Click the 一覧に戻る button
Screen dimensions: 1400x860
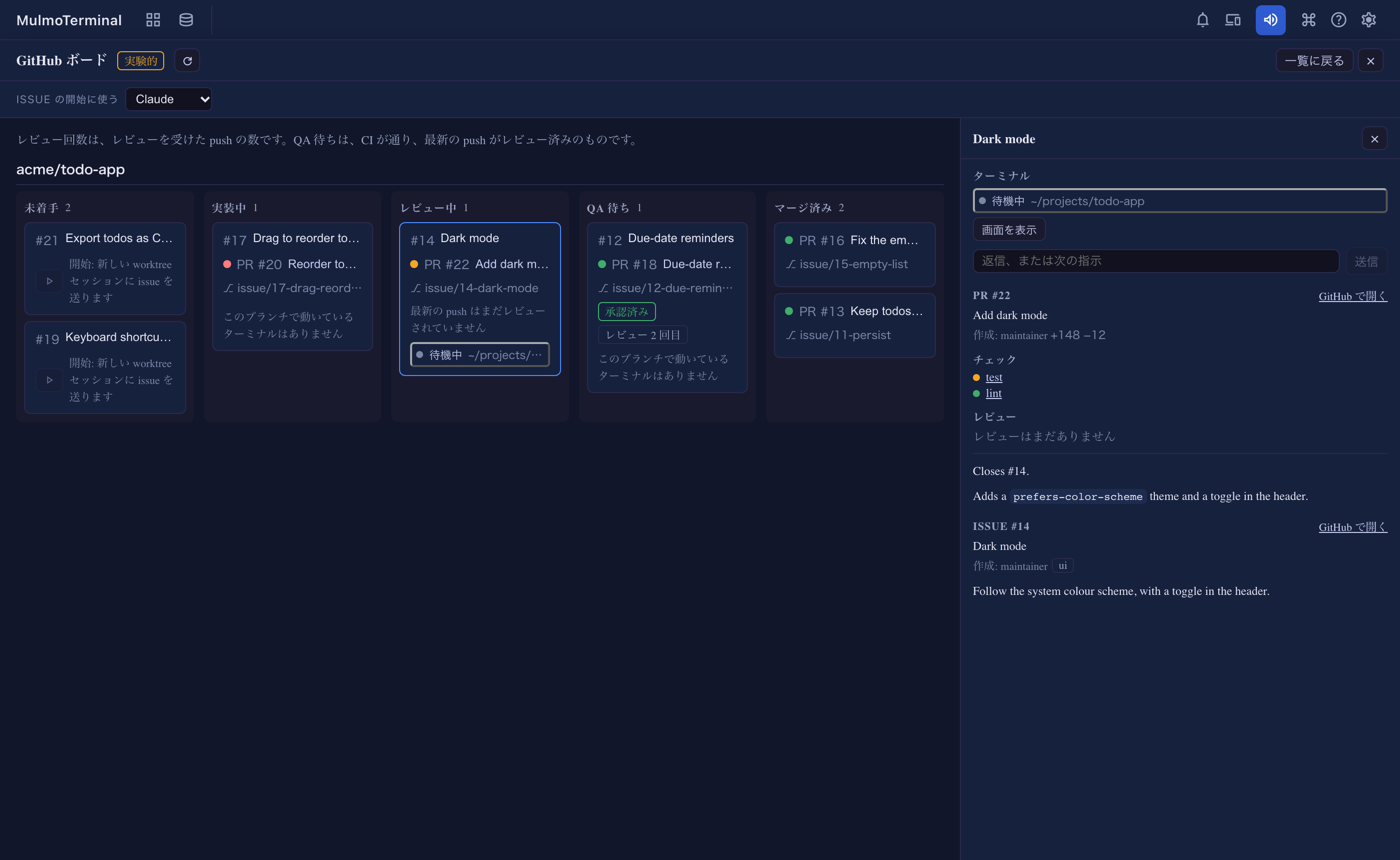(1314, 60)
